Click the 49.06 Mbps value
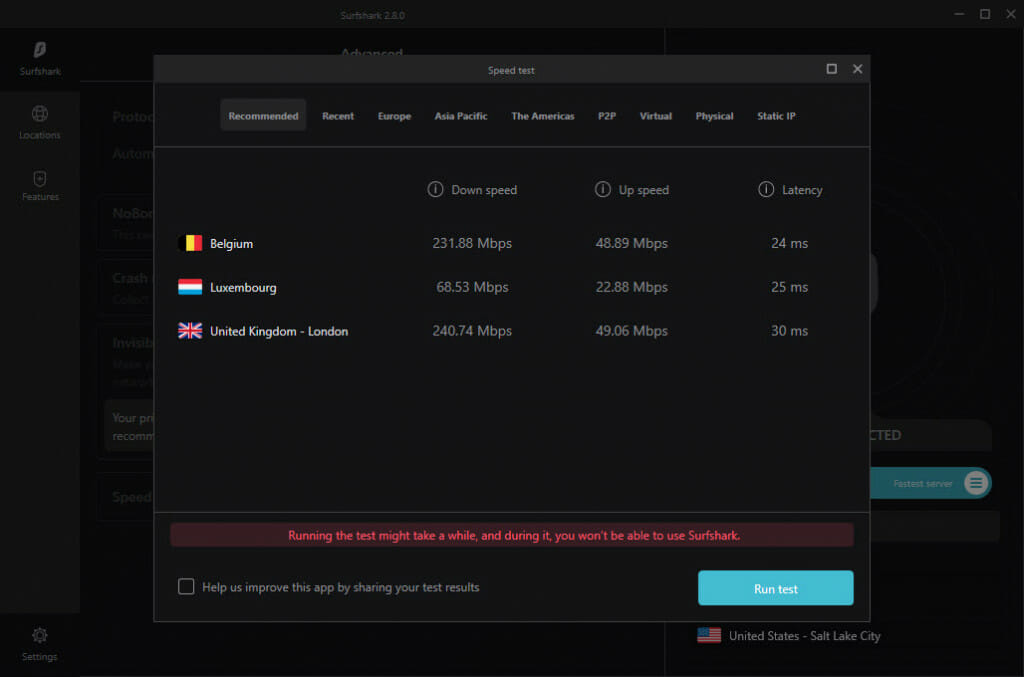This screenshot has width=1024, height=677. [632, 331]
